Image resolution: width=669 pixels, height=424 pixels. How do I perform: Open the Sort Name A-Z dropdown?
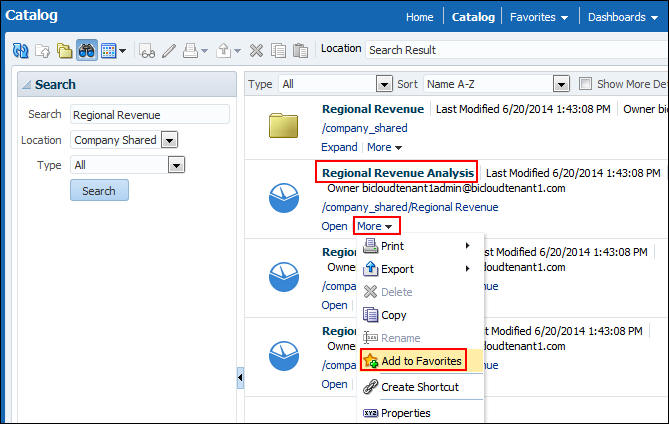[x=561, y=84]
